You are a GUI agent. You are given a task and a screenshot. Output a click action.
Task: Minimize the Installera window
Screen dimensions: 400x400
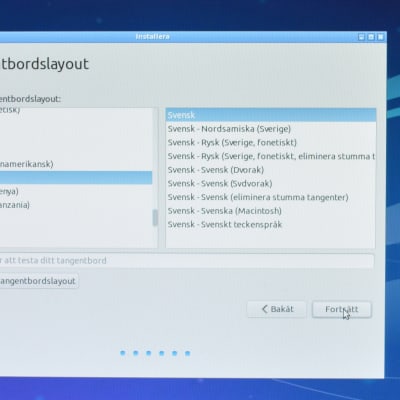point(362,37)
